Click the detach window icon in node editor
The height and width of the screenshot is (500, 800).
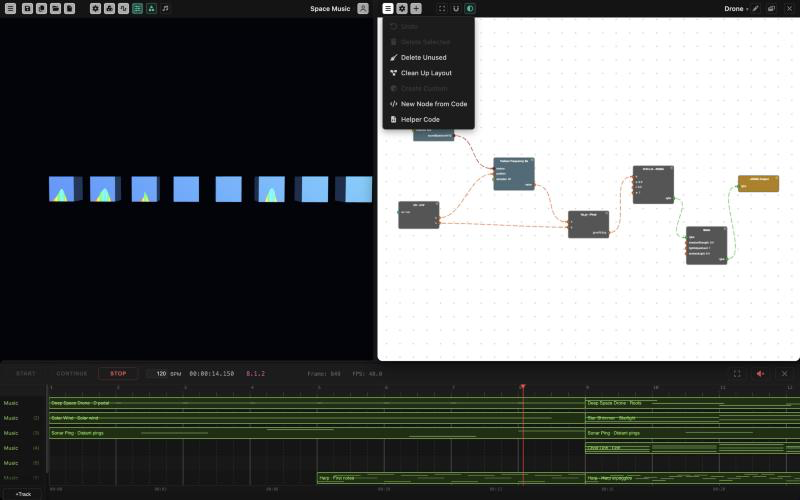coord(771,9)
